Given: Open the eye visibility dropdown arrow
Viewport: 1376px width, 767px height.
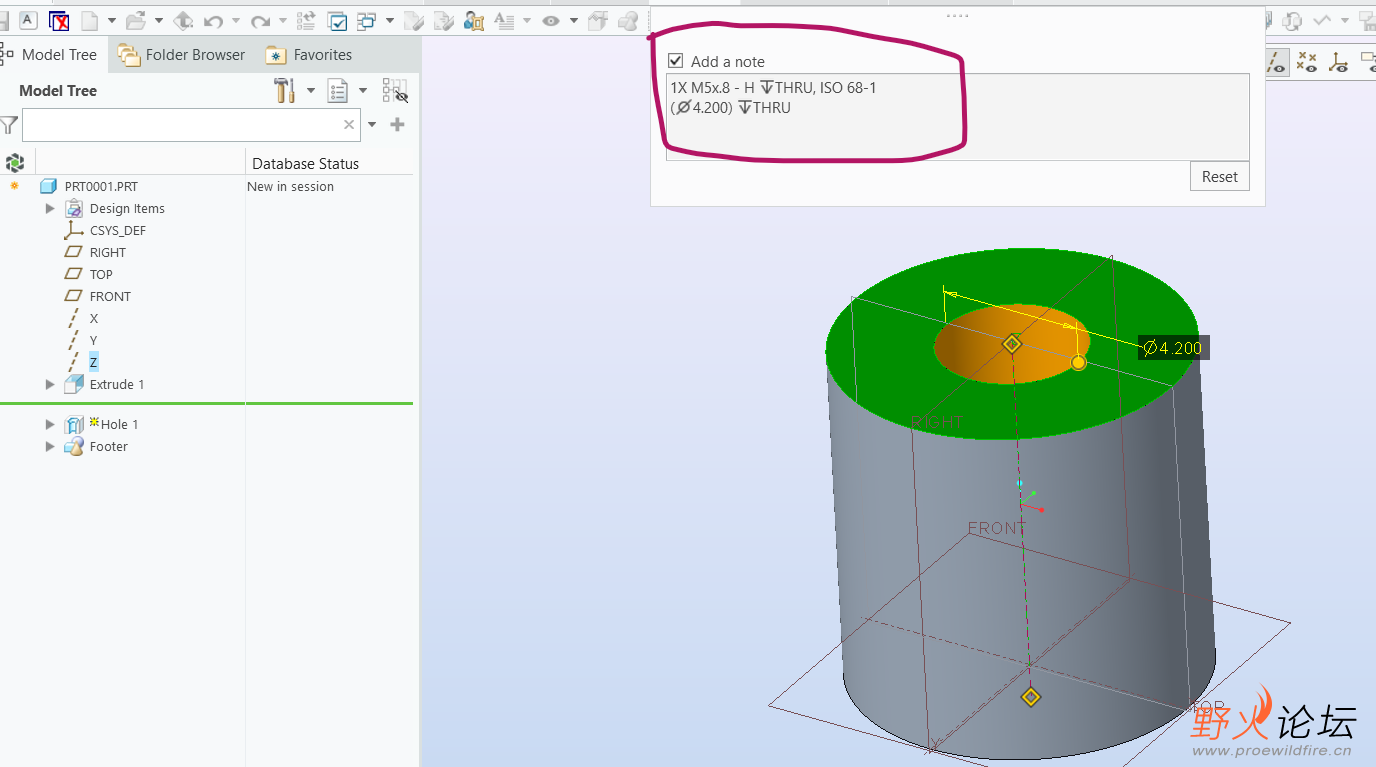Looking at the screenshot, I should 574,21.
